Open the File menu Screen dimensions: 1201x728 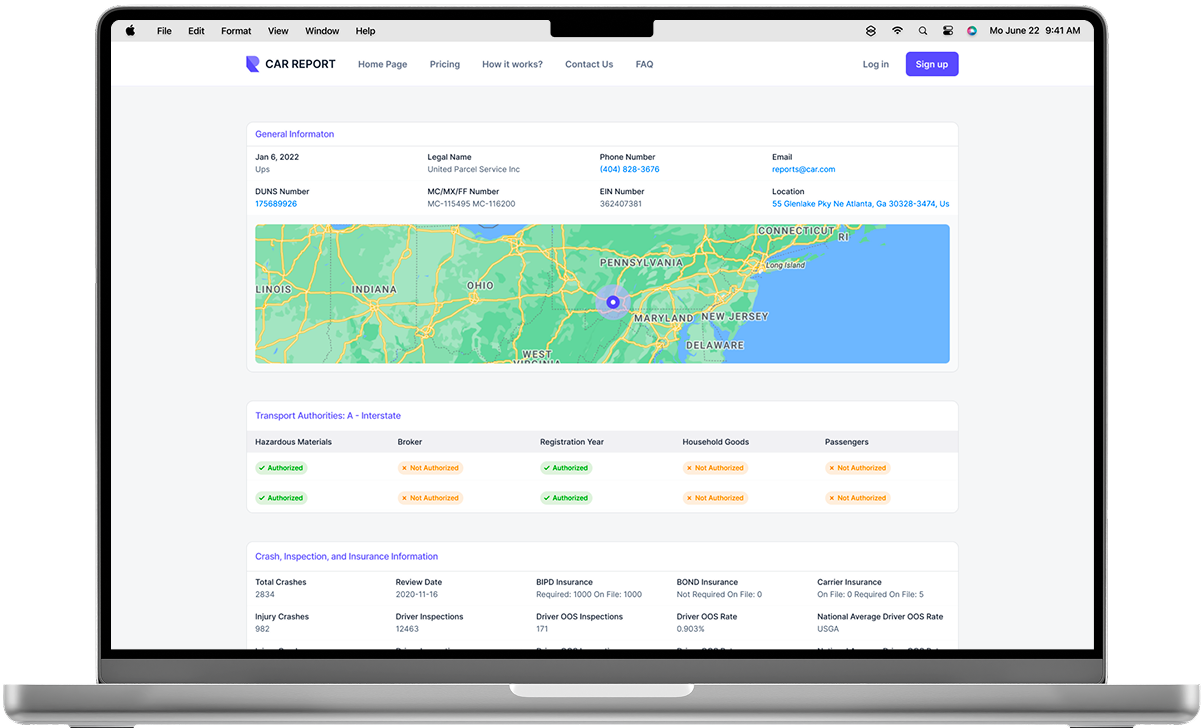[164, 31]
